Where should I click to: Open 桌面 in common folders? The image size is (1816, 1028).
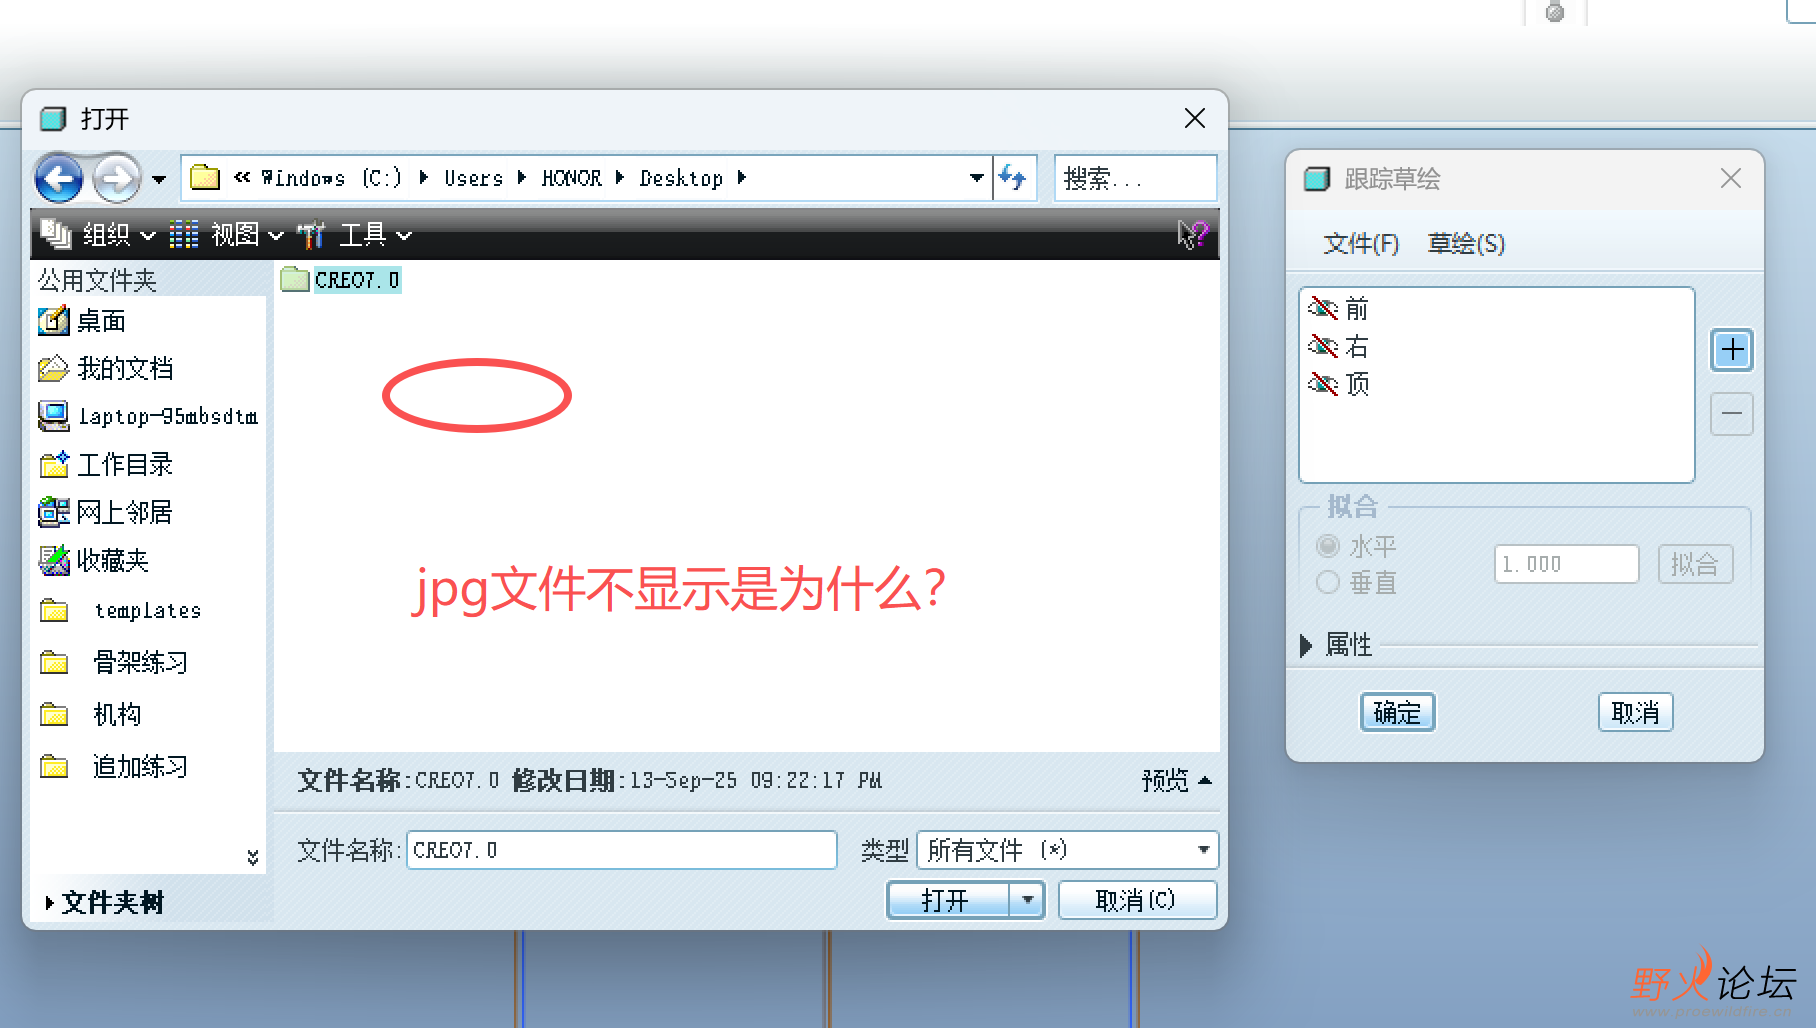[x=82, y=321]
